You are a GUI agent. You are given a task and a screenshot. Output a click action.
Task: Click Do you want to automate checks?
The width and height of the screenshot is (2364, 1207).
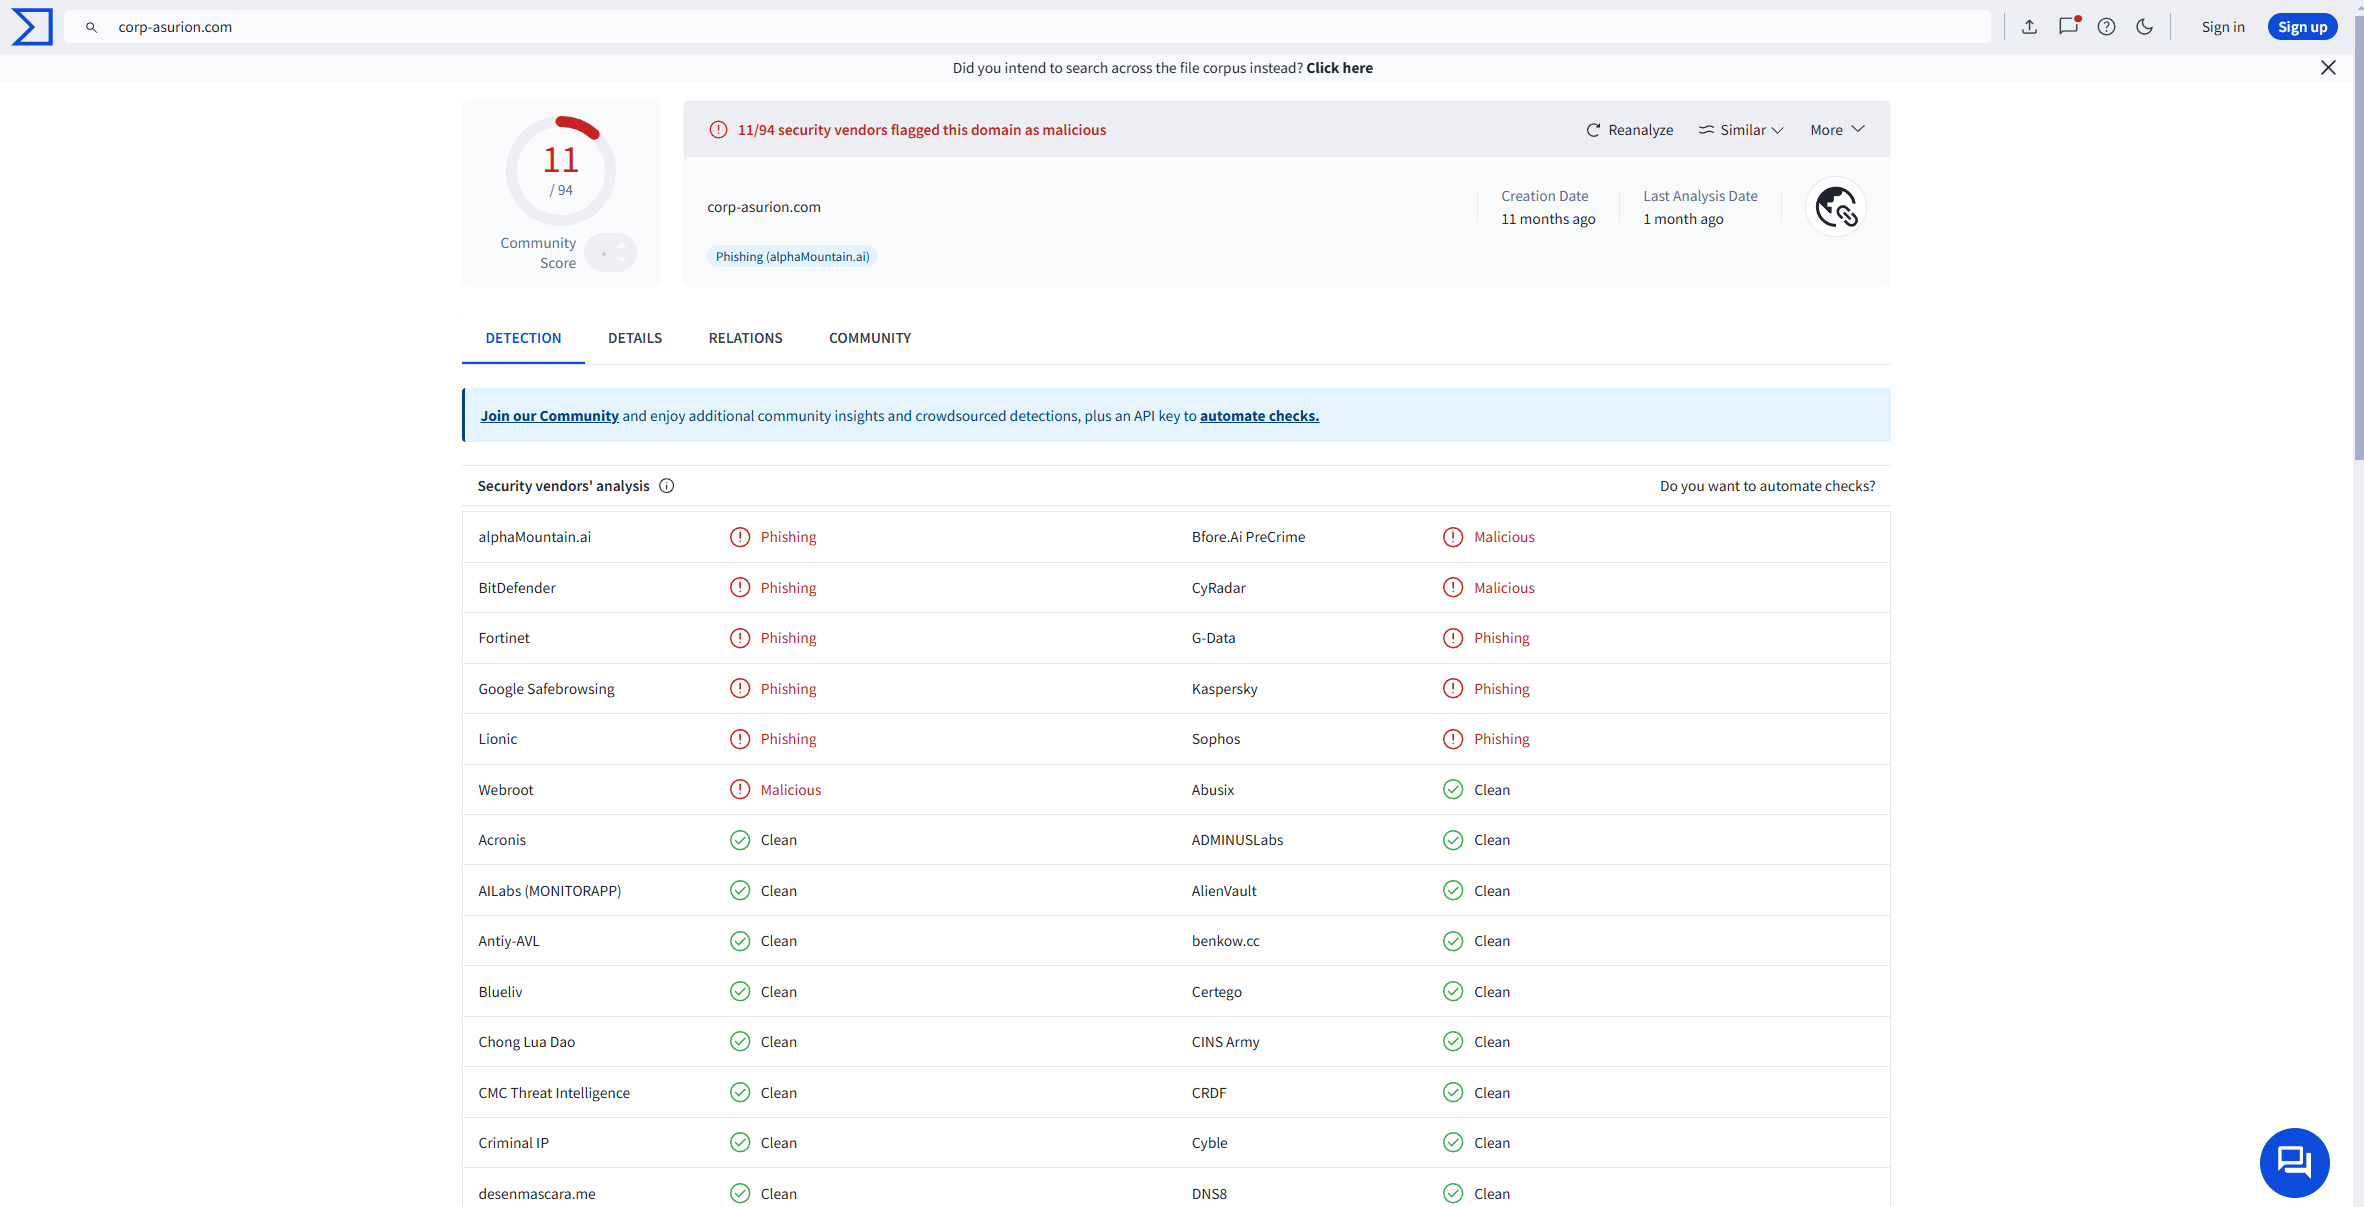point(1767,486)
